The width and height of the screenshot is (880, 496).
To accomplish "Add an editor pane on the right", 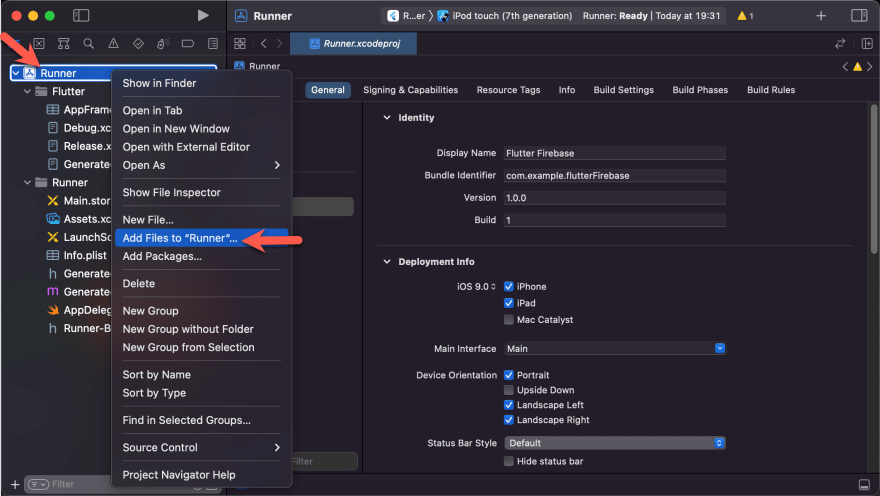I will 867,43.
